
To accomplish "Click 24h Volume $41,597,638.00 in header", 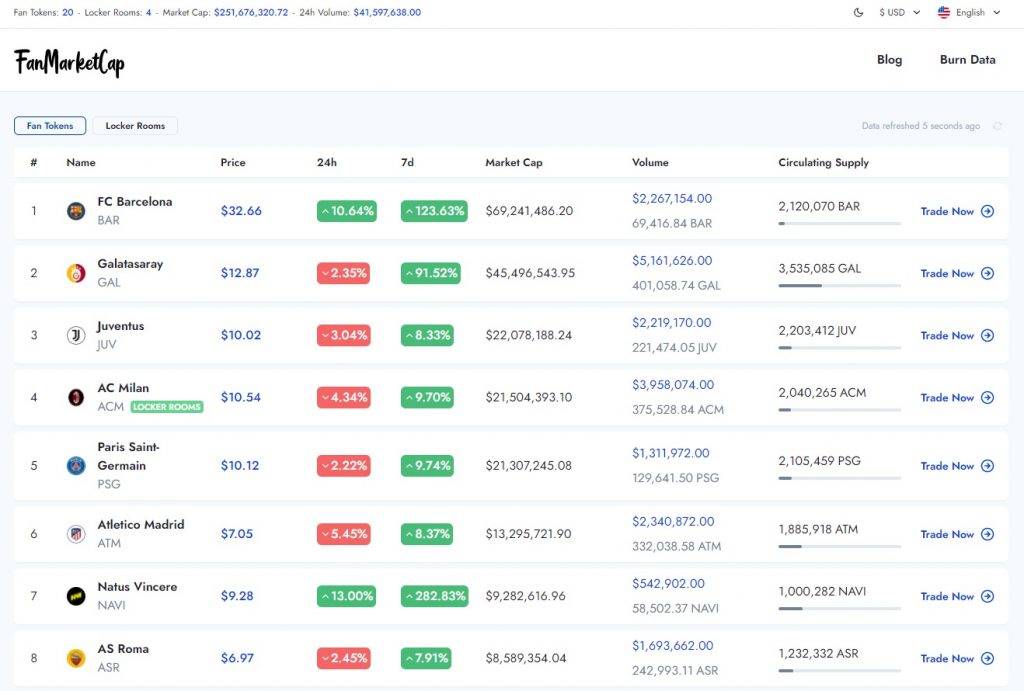I will click(387, 12).
